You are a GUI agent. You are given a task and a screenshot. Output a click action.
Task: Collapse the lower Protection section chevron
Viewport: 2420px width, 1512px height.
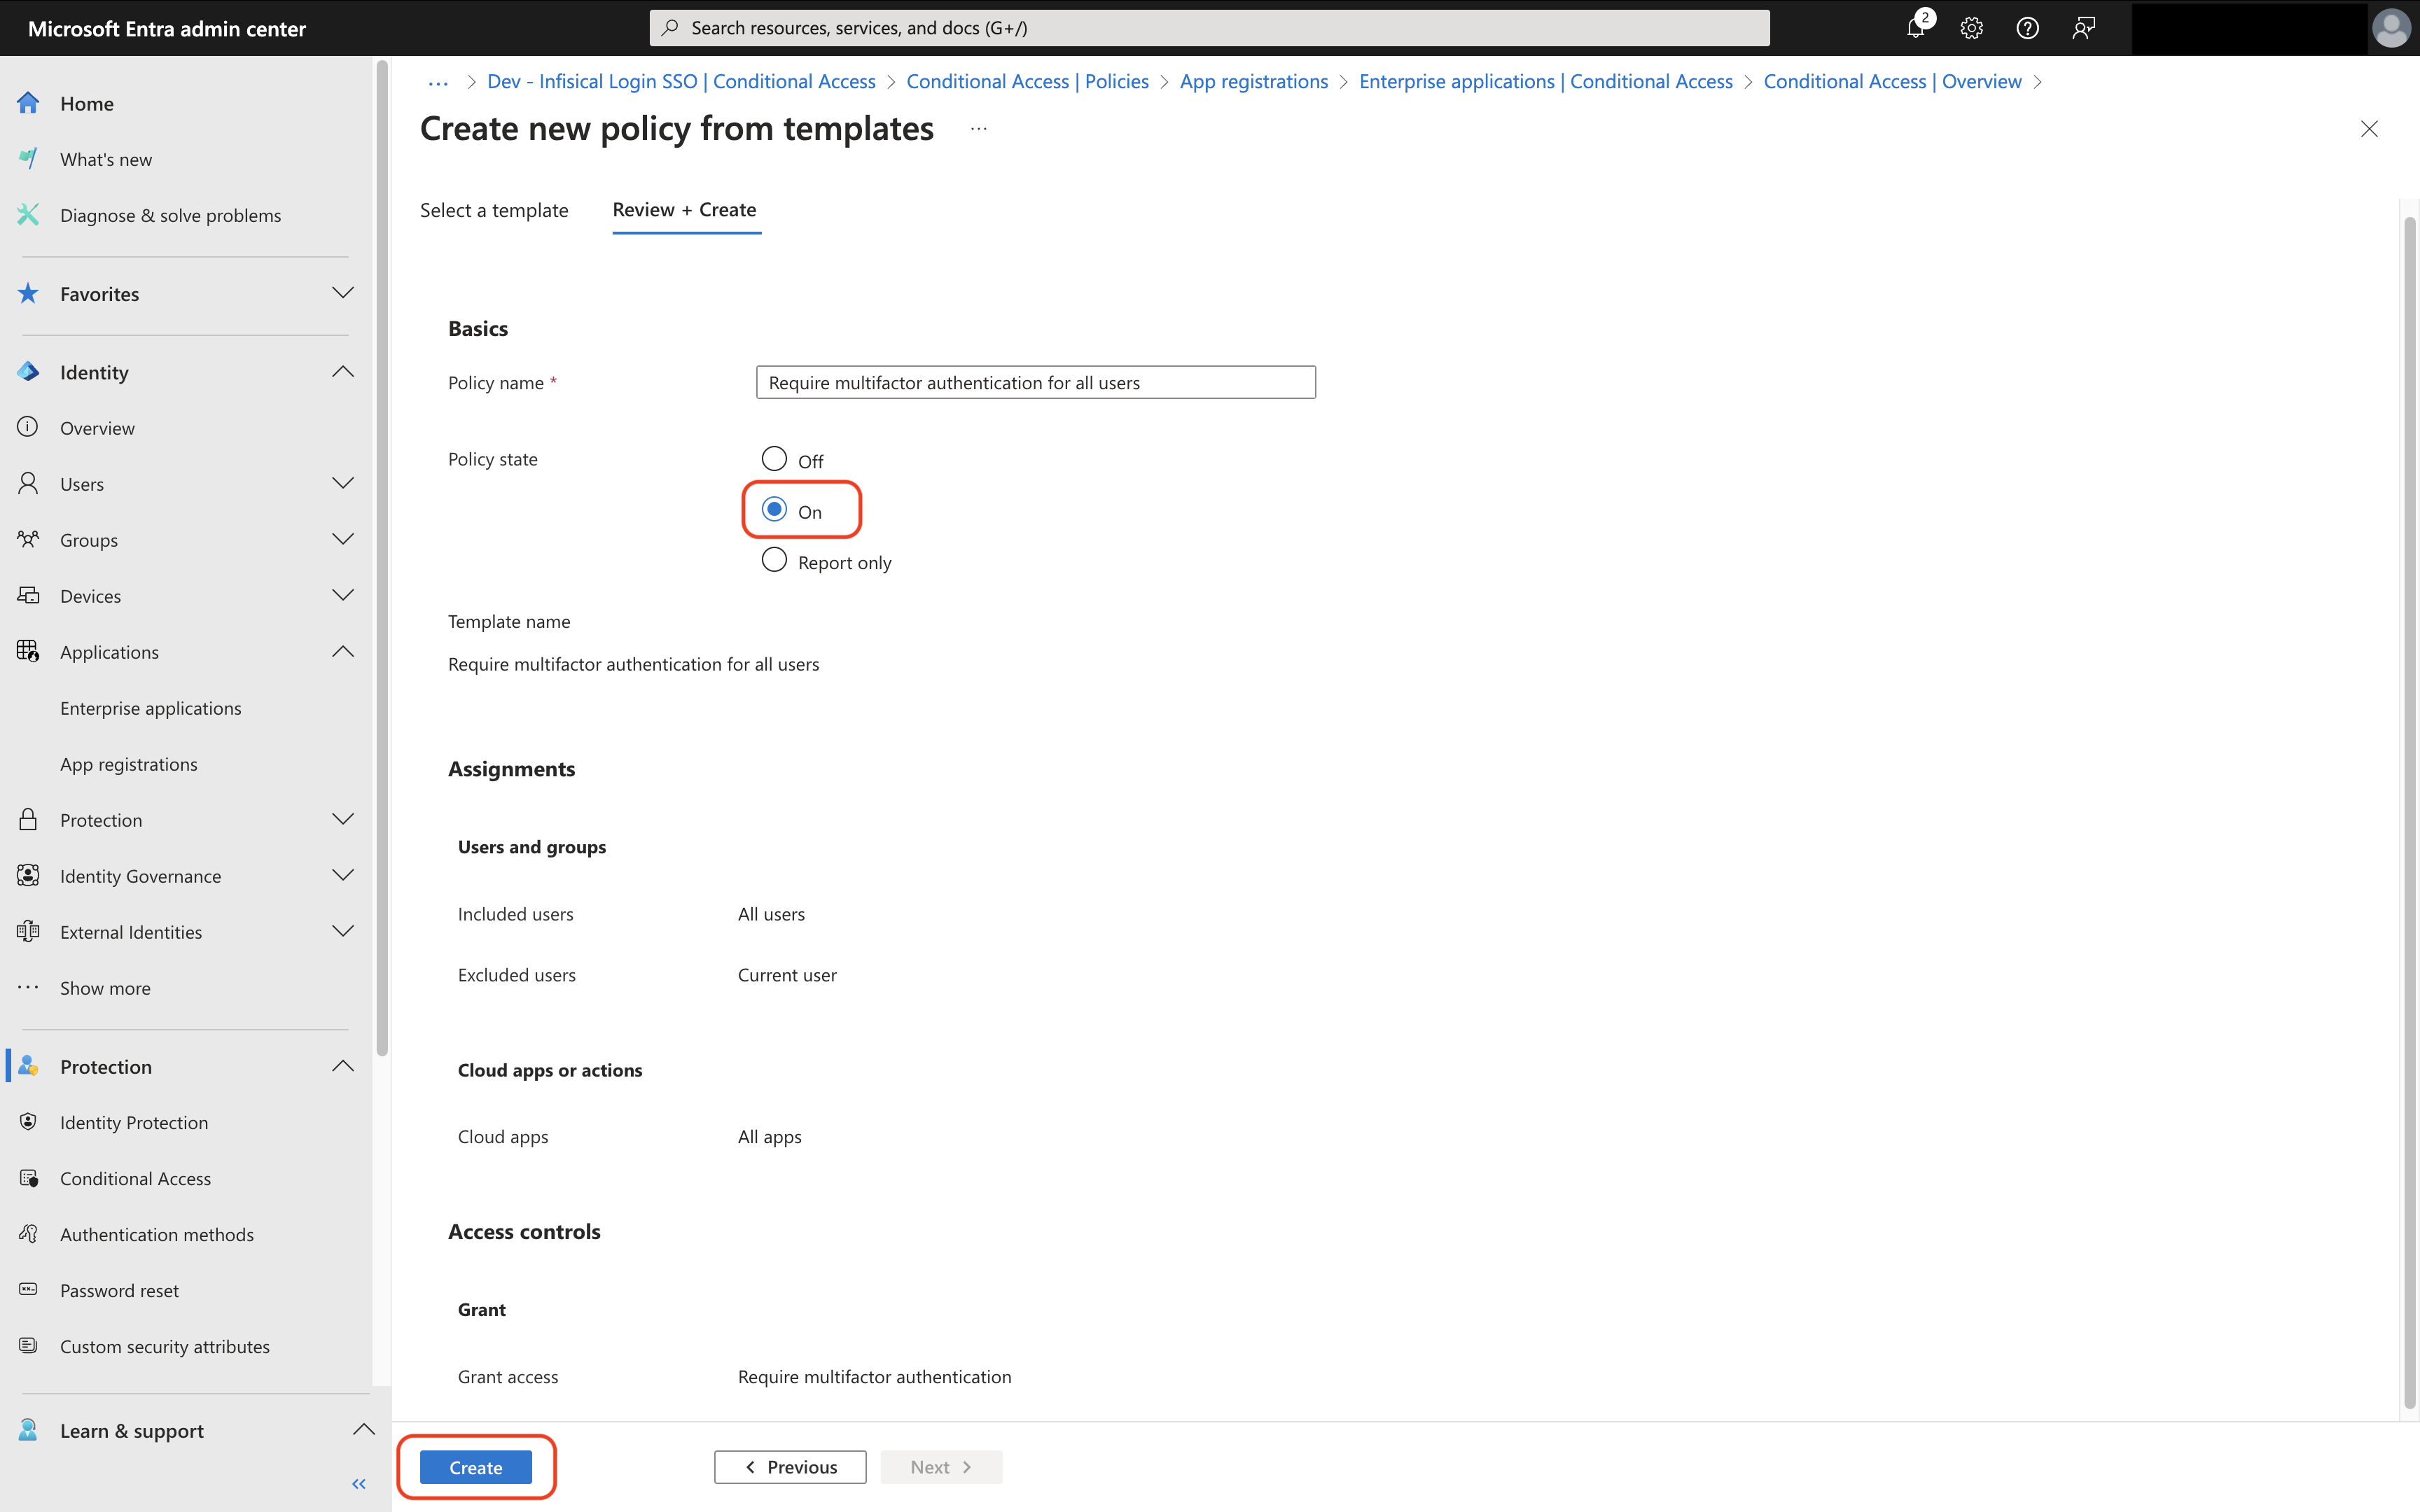pos(343,1066)
